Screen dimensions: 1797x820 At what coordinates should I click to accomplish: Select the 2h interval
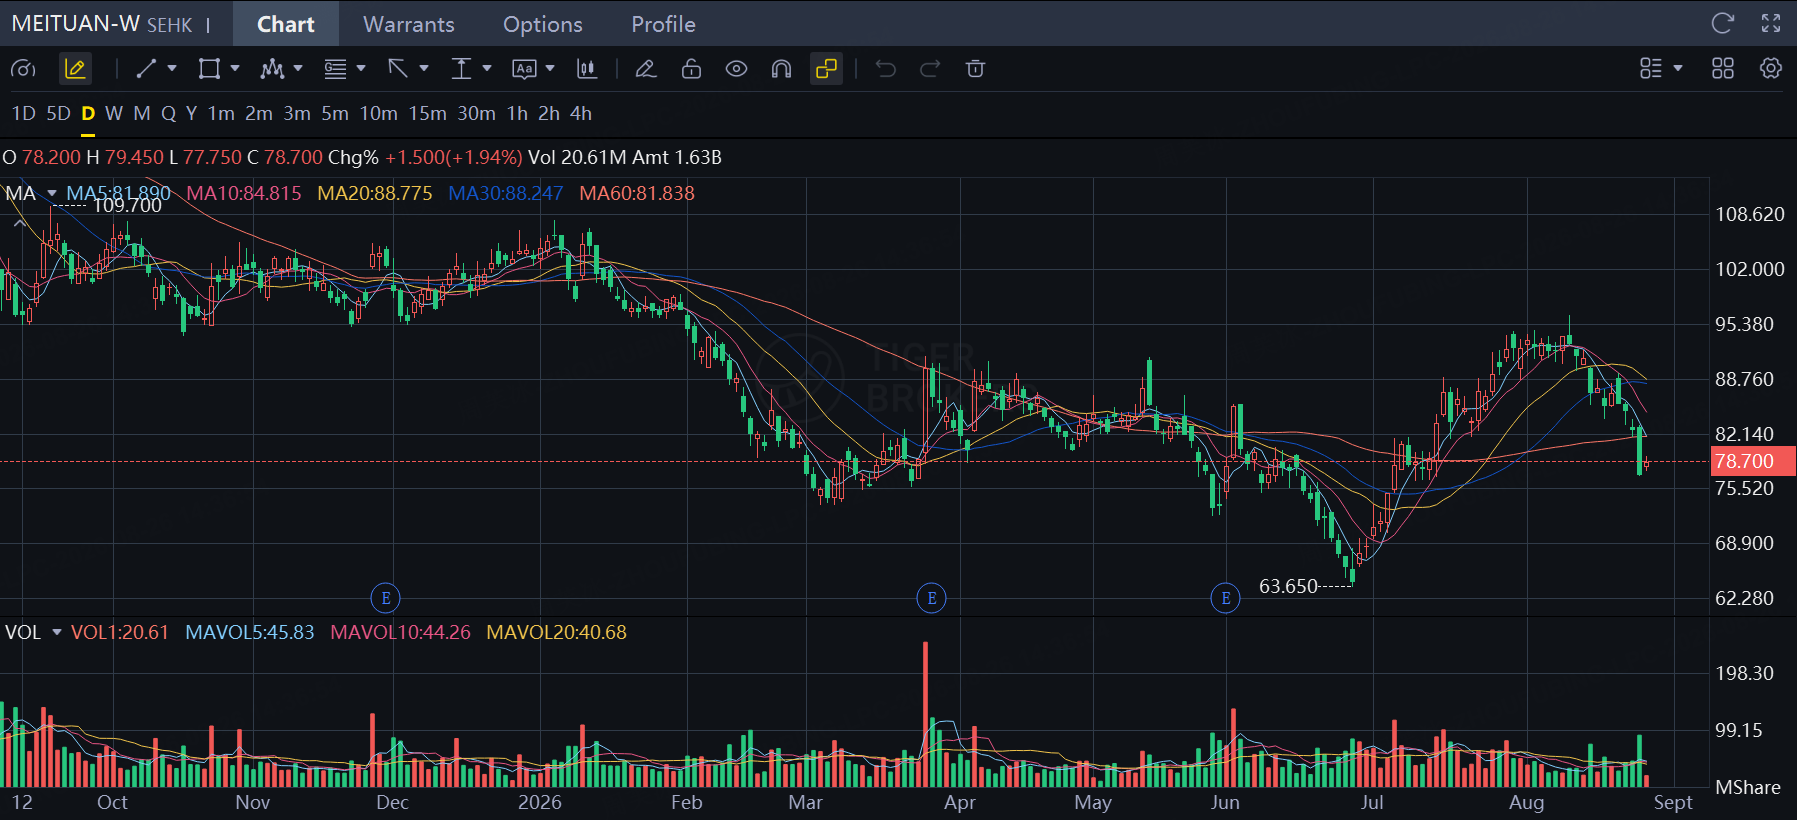pos(549,114)
